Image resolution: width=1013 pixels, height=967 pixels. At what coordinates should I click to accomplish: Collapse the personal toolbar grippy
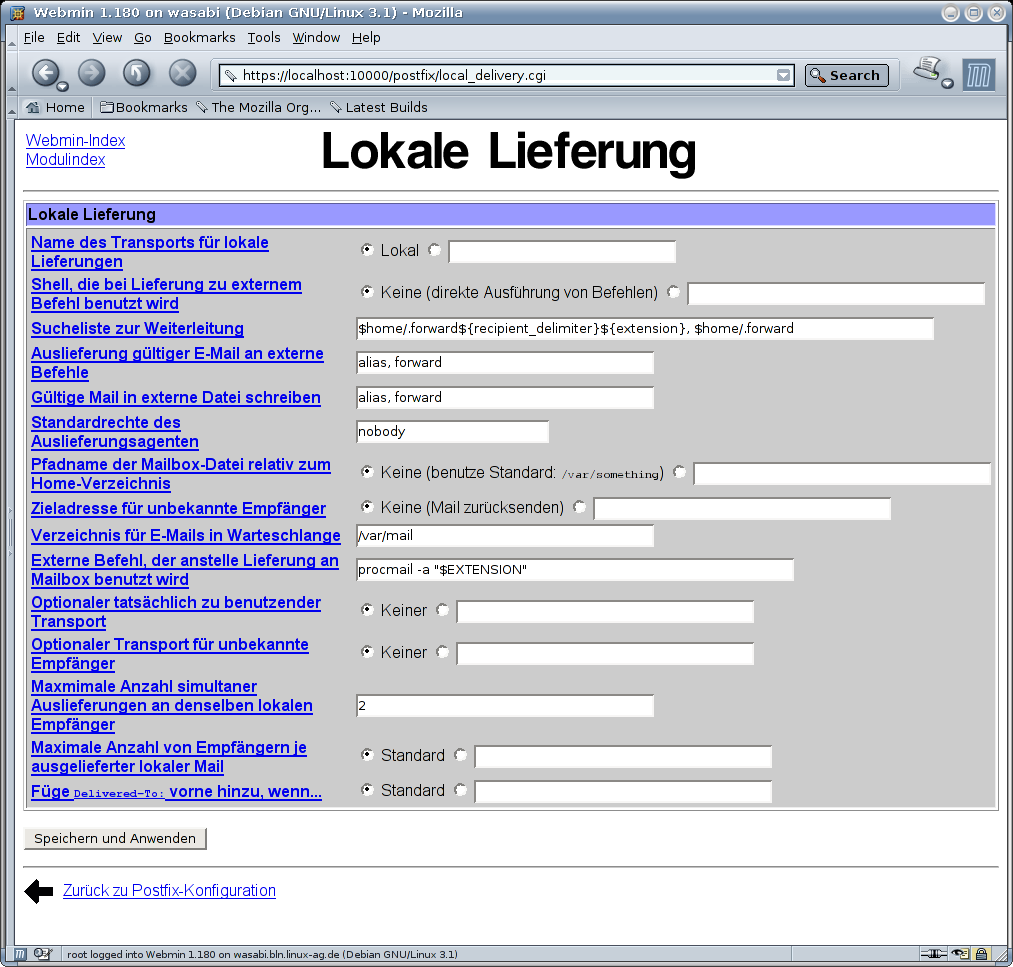11,107
